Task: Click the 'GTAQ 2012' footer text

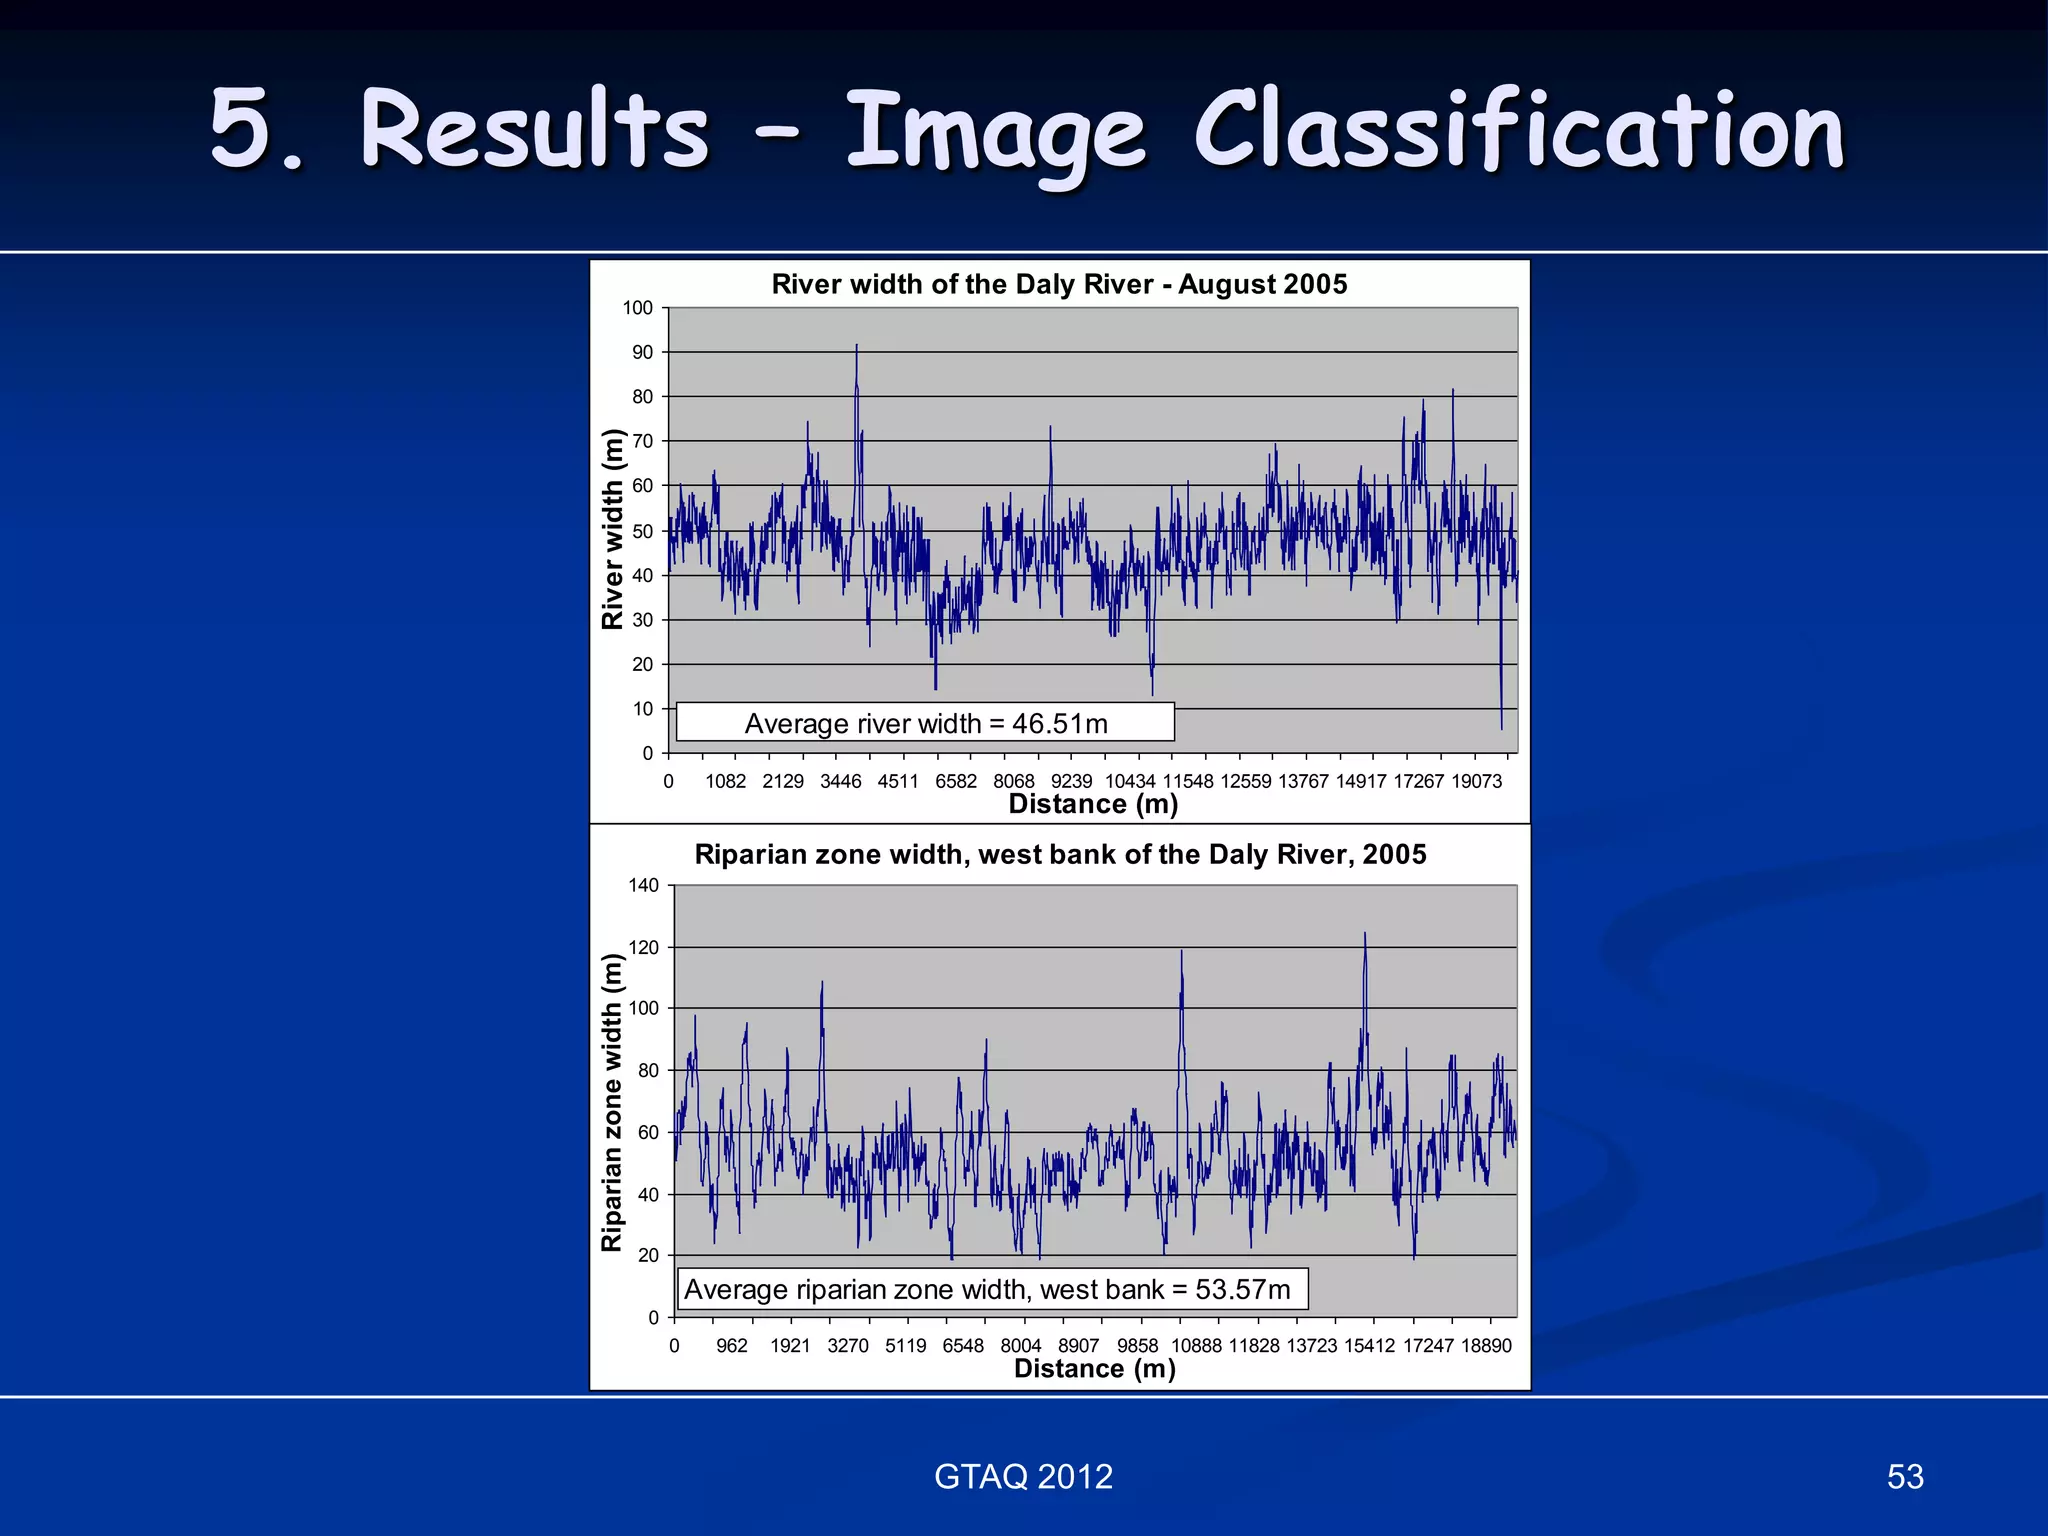Action: click(1023, 1476)
